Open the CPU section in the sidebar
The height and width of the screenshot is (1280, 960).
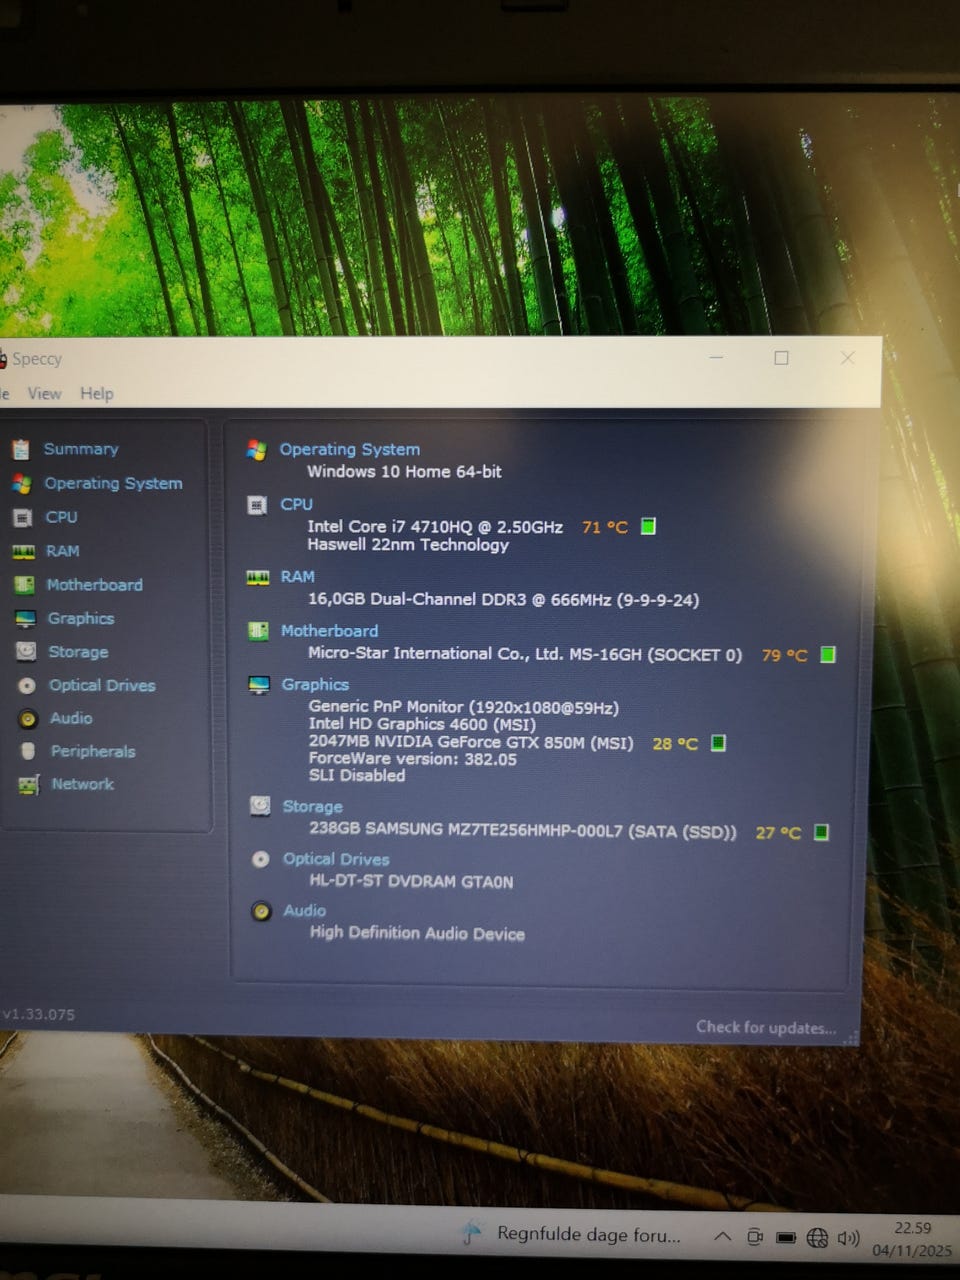tap(61, 517)
